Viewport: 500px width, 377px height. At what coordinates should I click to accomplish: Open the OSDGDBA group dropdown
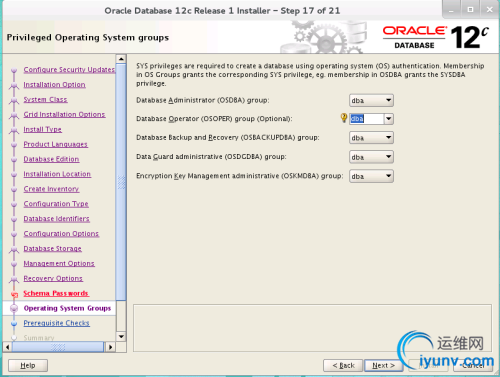pyautogui.click(x=371, y=157)
